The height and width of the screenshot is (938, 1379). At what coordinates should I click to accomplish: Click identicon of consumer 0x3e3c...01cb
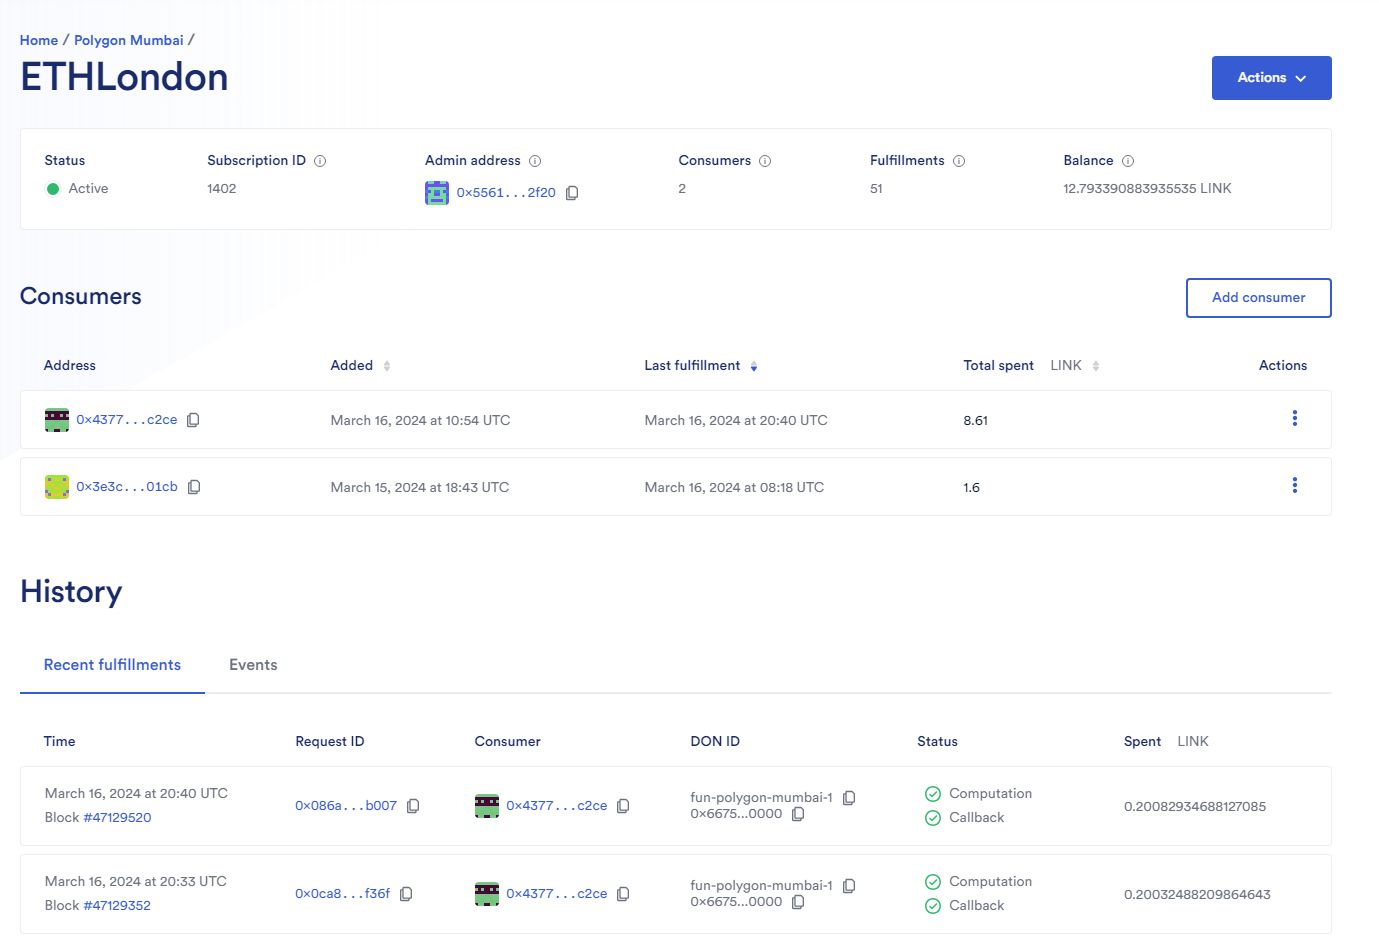(x=57, y=487)
